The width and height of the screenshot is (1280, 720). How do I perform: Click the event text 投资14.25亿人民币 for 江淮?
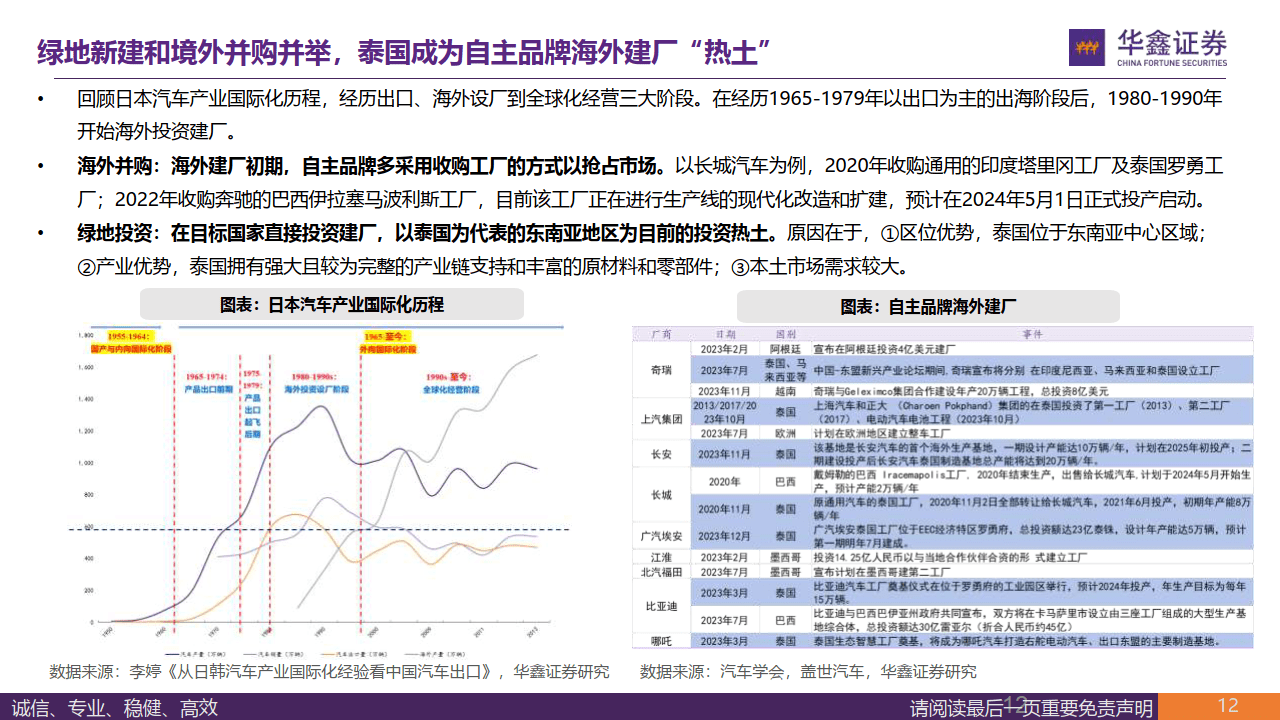pos(950,557)
